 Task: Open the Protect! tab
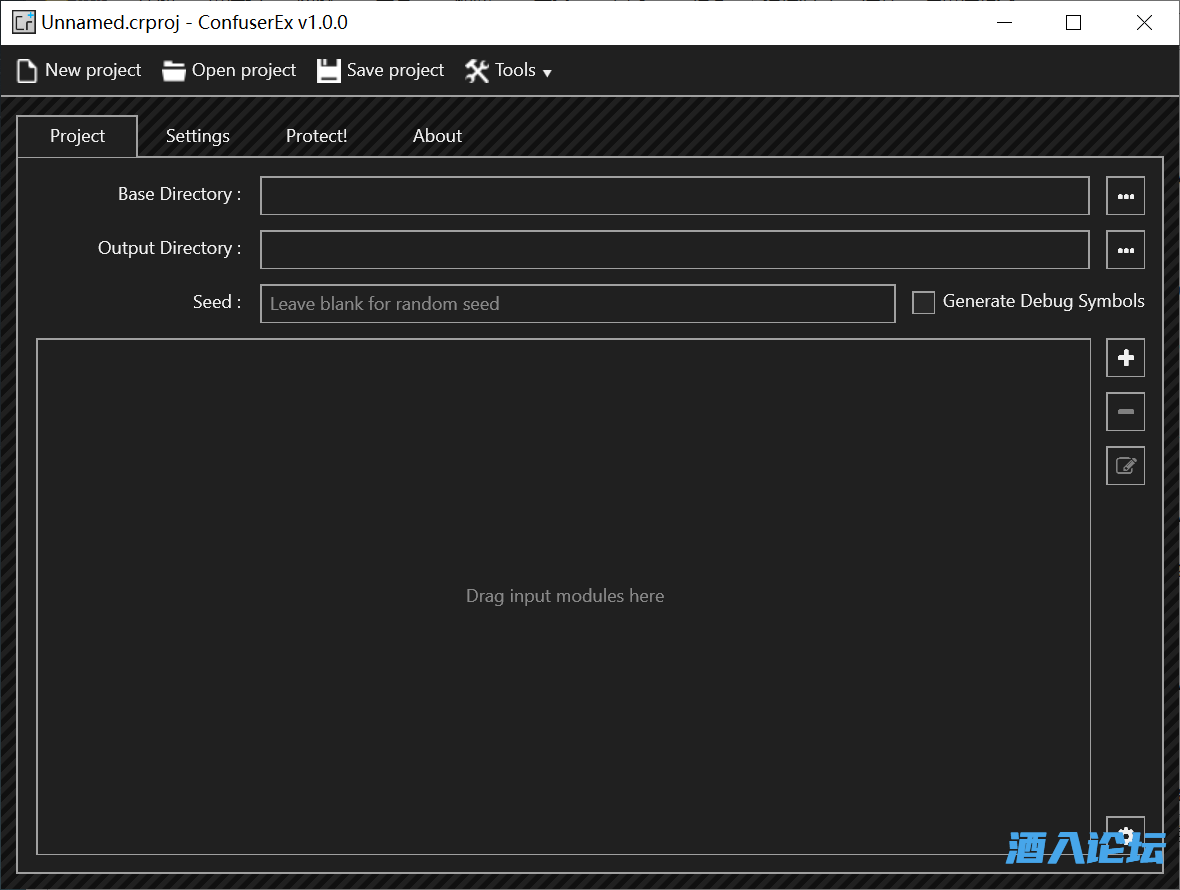click(316, 136)
